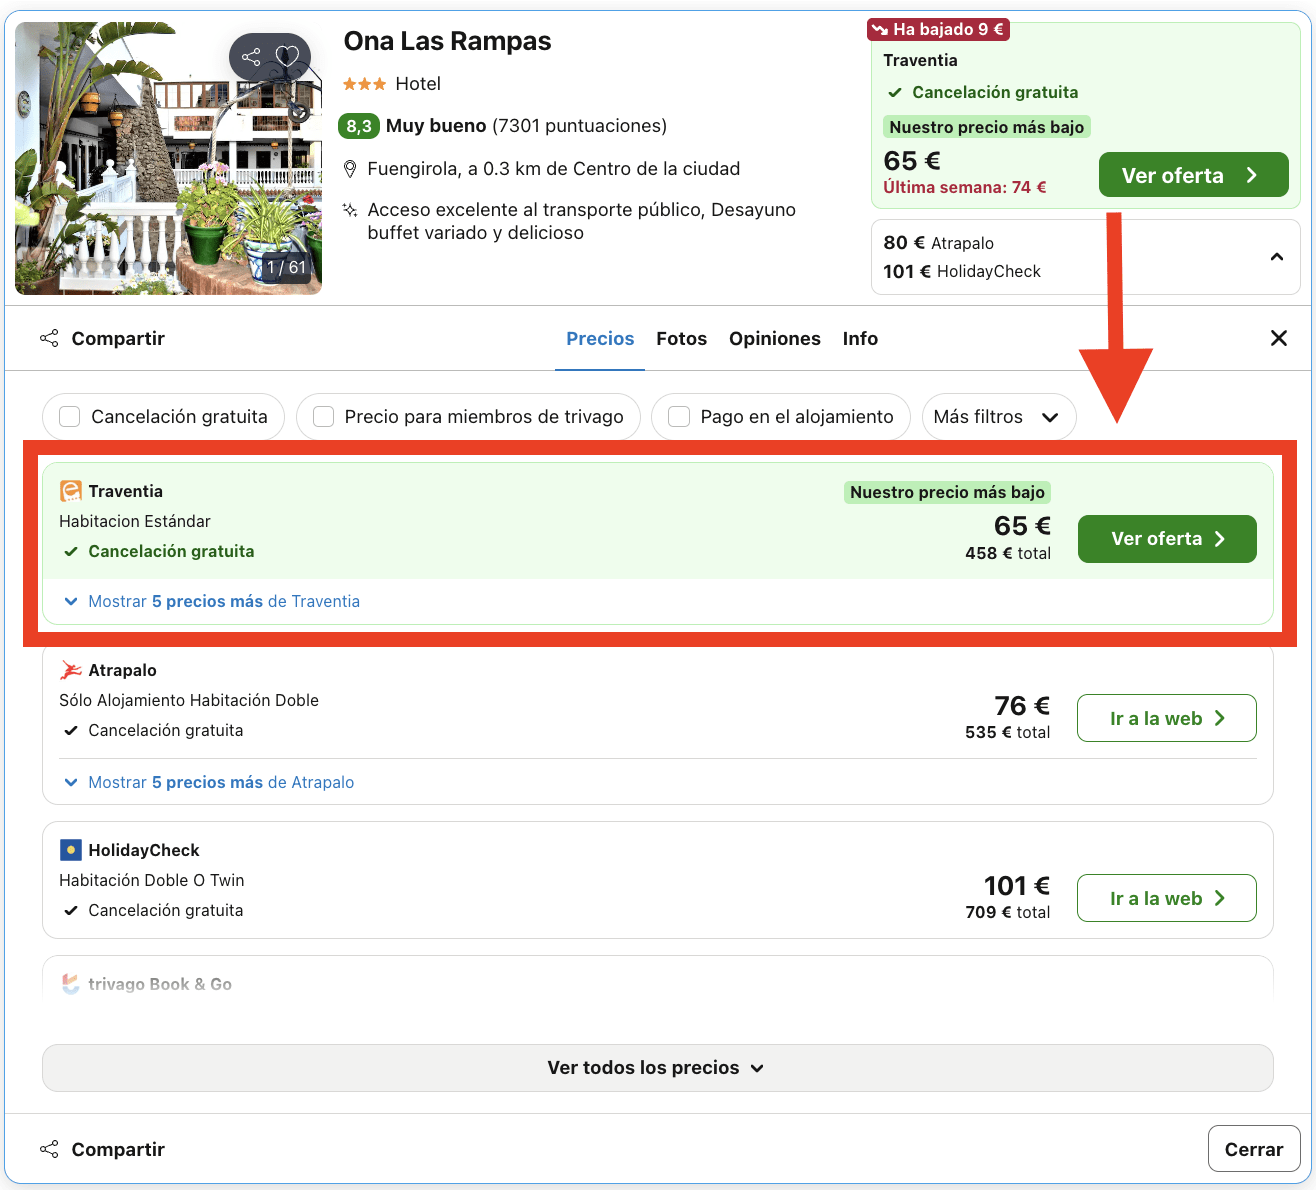Expand Mostrar 5 precios más de Atrapalo

[x=209, y=782]
